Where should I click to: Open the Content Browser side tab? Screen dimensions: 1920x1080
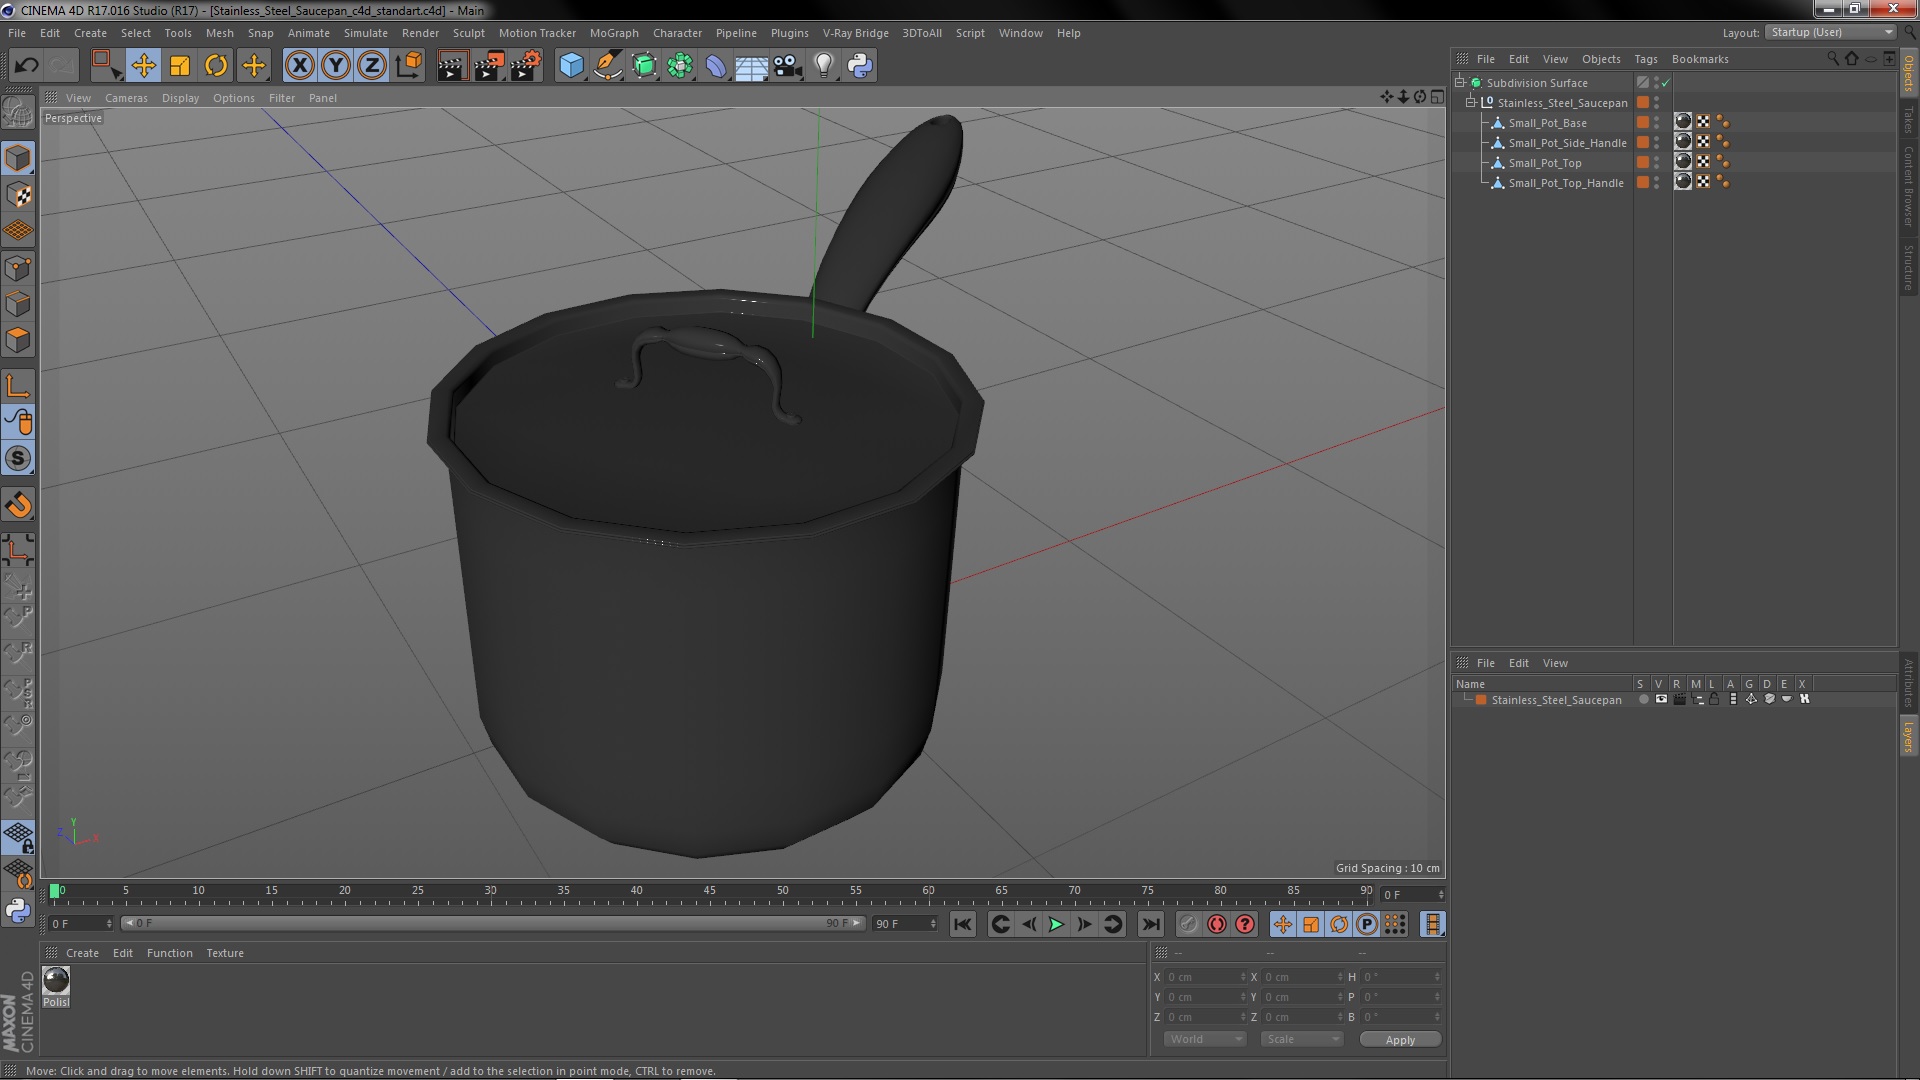(x=1908, y=186)
